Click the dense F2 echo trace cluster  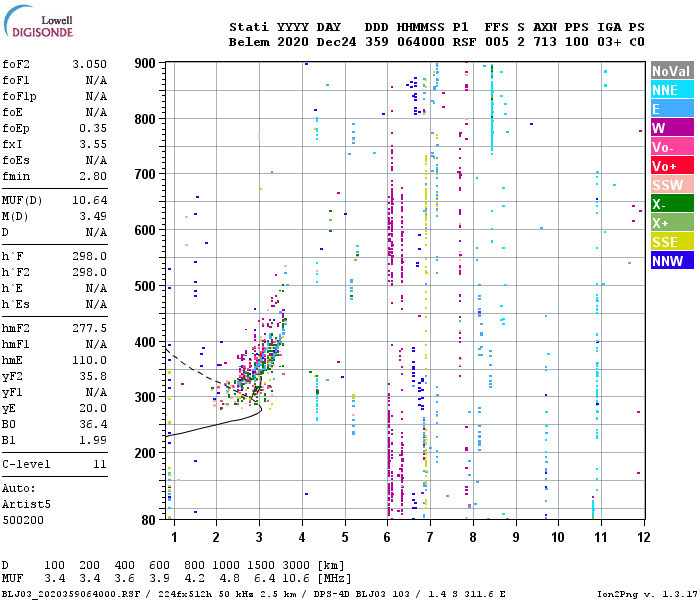click(x=261, y=357)
